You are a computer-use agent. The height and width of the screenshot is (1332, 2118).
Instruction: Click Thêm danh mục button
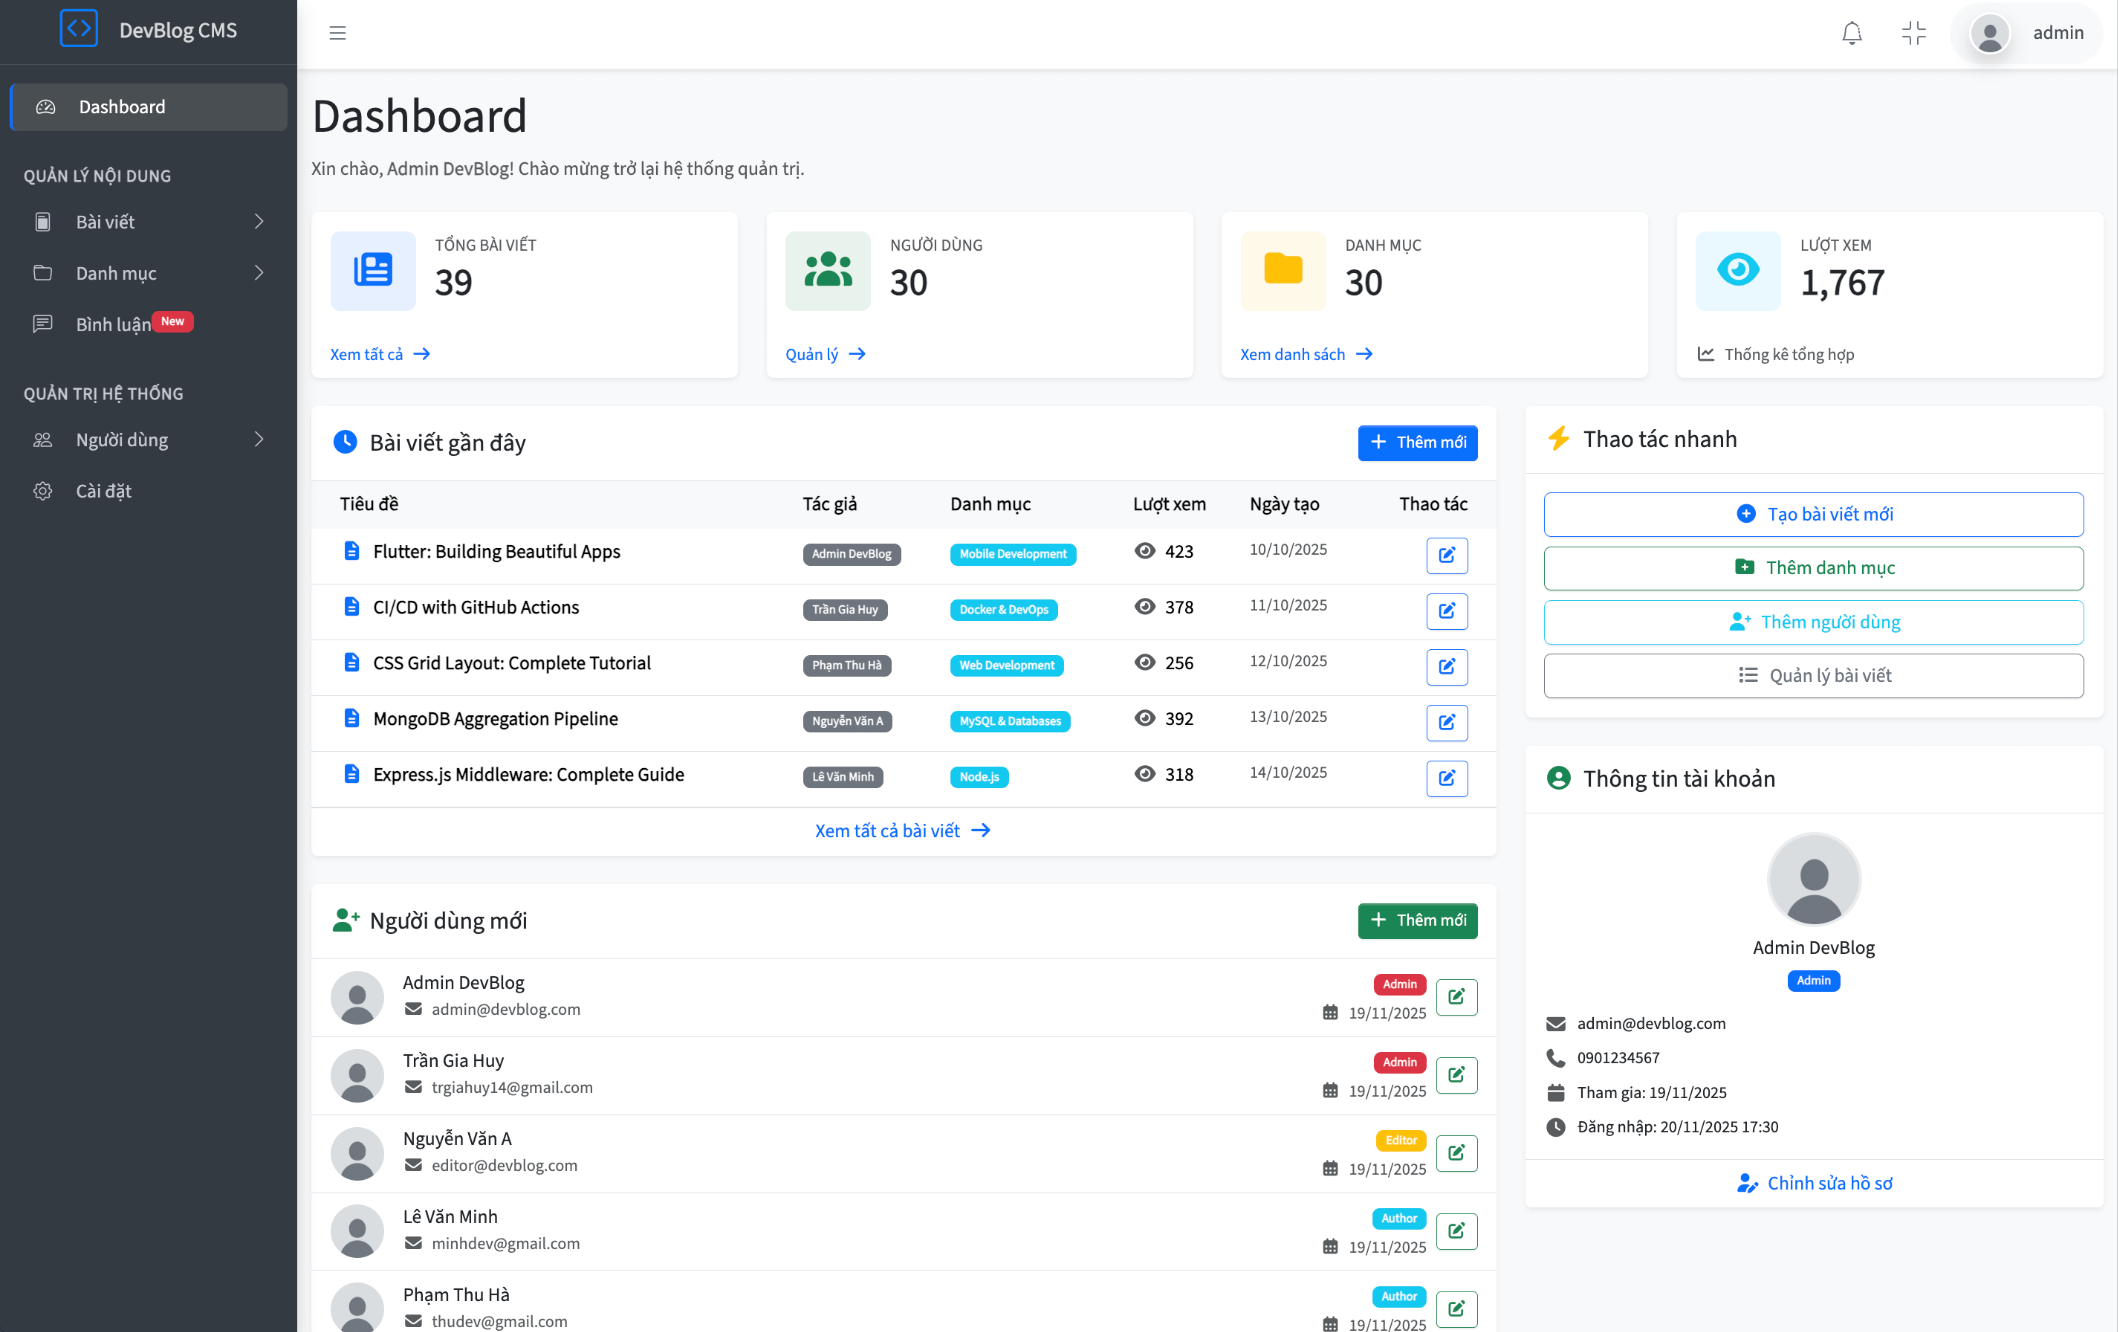tap(1814, 568)
